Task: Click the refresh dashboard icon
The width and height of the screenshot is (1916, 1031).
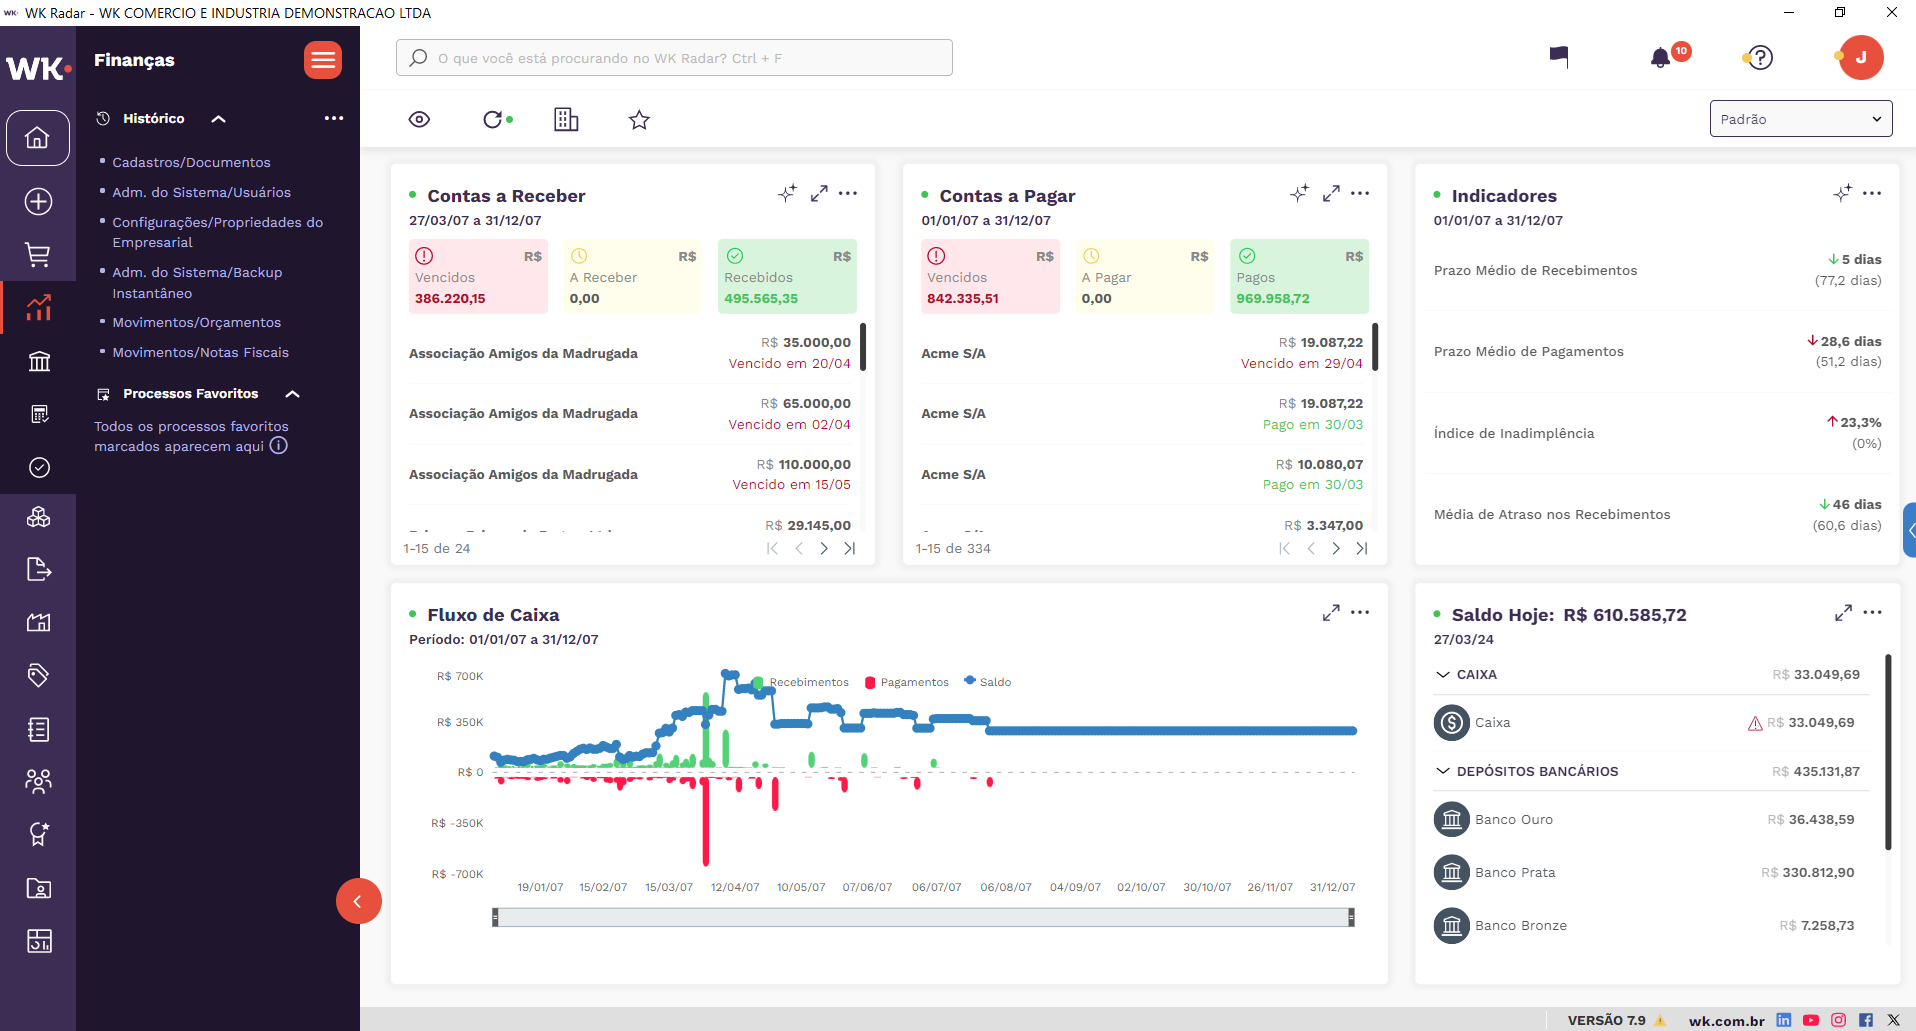Action: click(x=493, y=120)
